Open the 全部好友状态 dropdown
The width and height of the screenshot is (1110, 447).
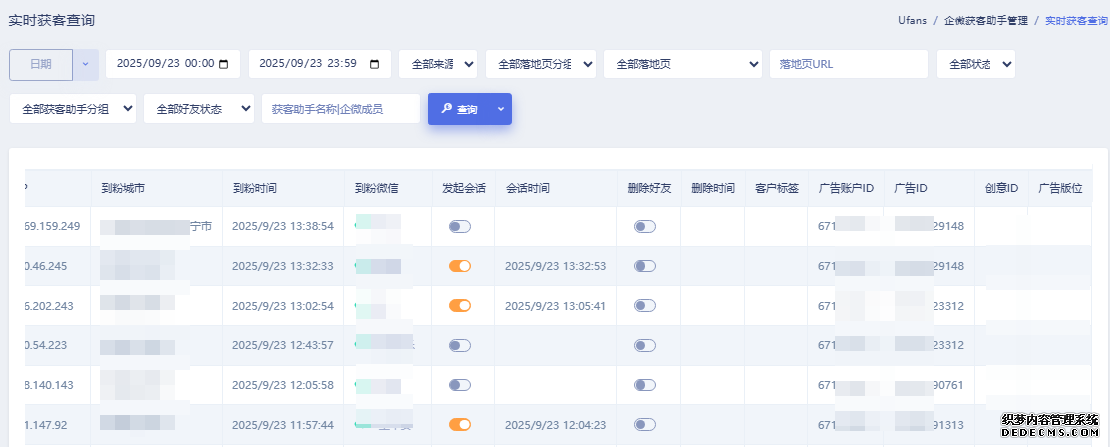198,109
